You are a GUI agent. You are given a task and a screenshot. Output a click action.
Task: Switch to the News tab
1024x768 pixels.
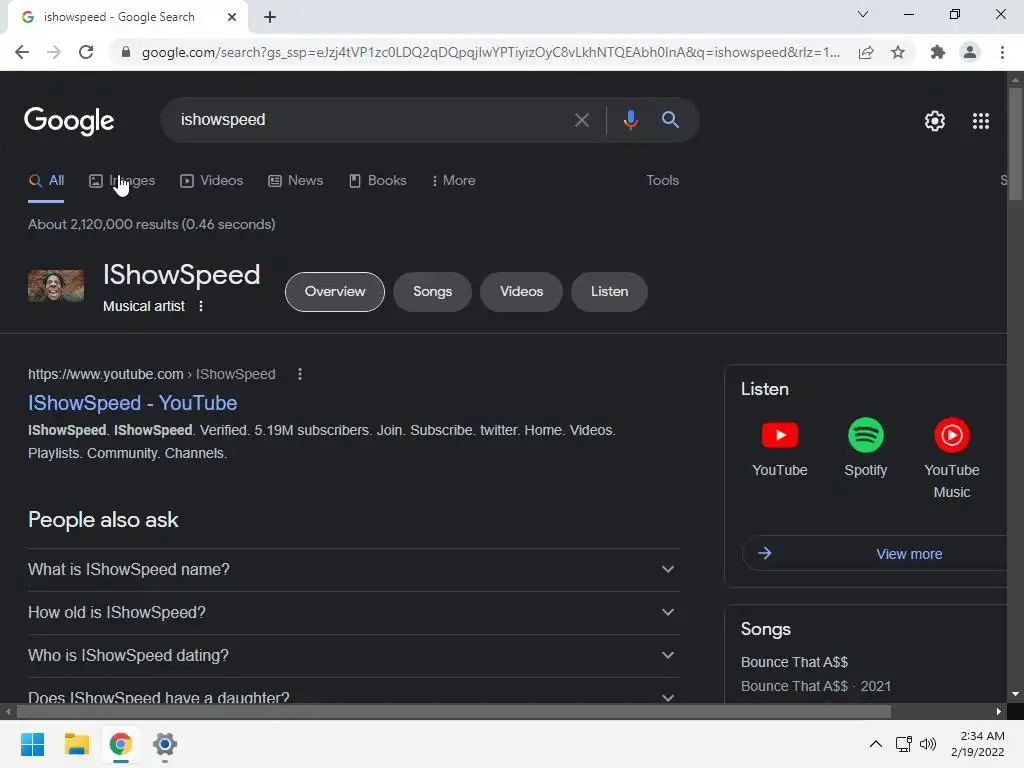(295, 181)
